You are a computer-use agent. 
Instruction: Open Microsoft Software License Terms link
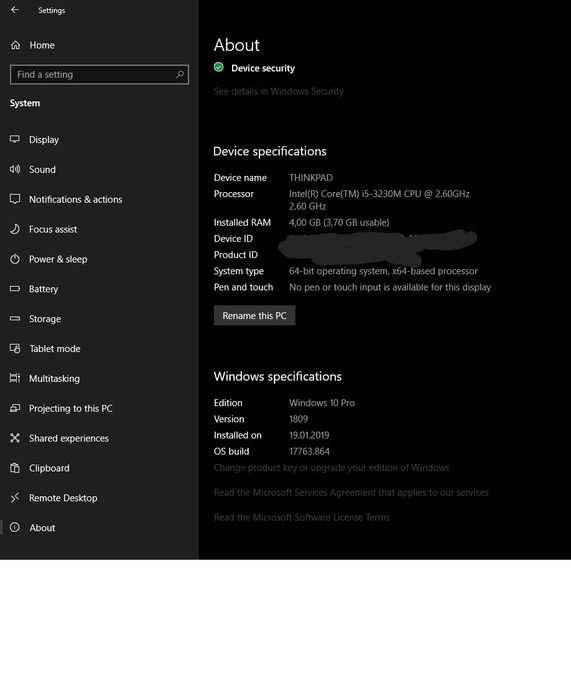(x=301, y=518)
